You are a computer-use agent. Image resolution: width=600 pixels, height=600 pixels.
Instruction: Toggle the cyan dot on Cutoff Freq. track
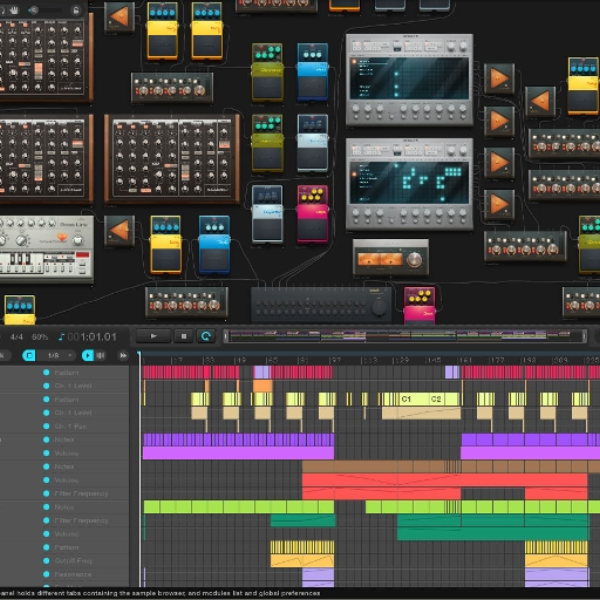pyautogui.click(x=46, y=561)
